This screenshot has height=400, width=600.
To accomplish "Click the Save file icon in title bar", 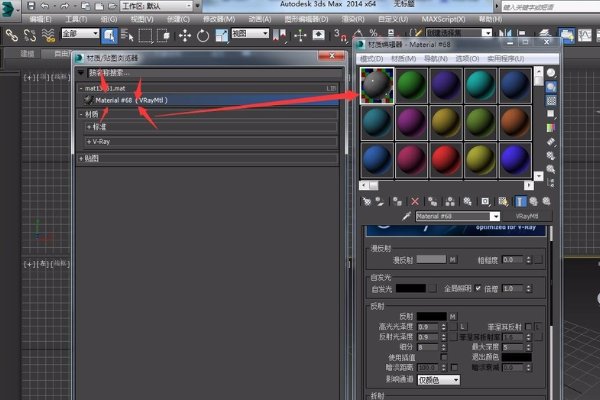I will pyautogui.click(x=31, y=6).
